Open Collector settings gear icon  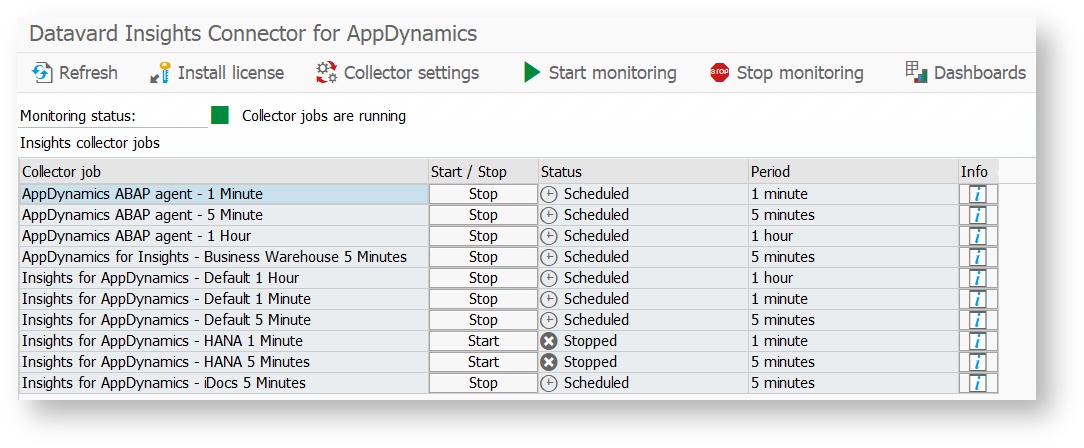(326, 73)
